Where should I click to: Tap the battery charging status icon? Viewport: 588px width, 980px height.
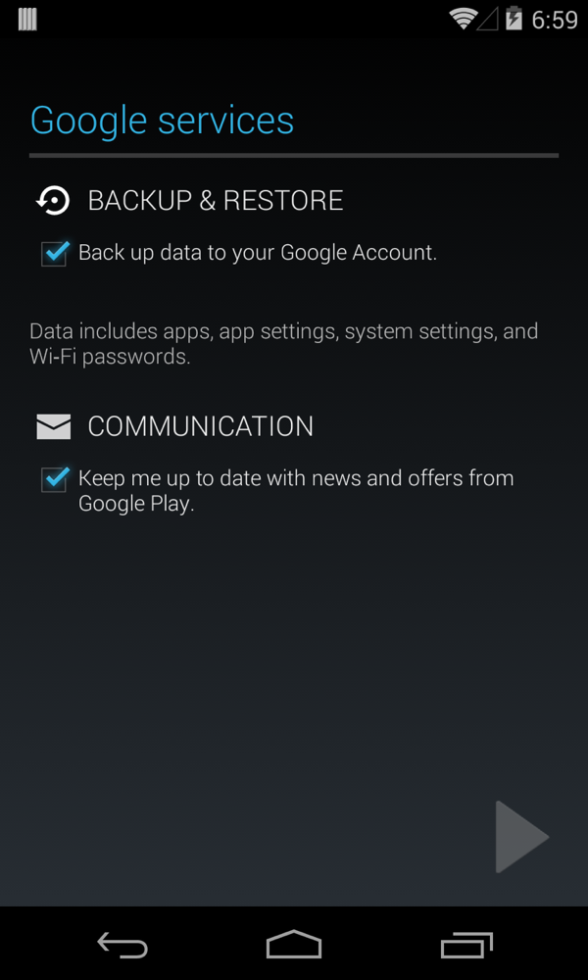pyautogui.click(x=514, y=19)
